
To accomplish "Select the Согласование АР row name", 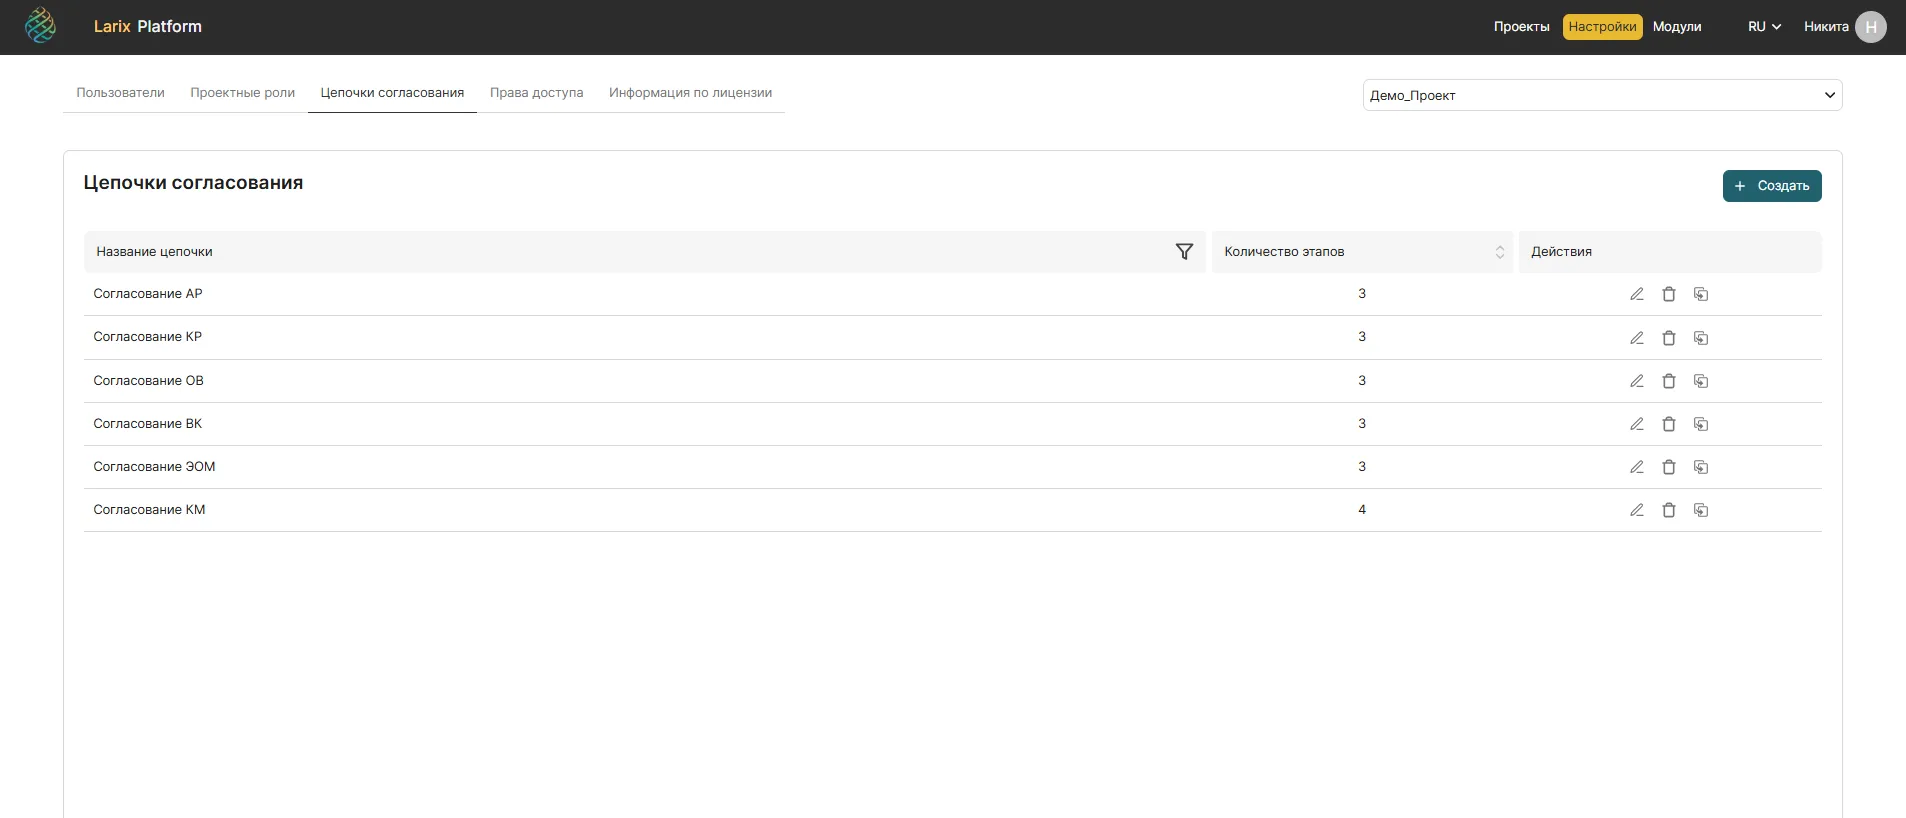I will click(148, 294).
